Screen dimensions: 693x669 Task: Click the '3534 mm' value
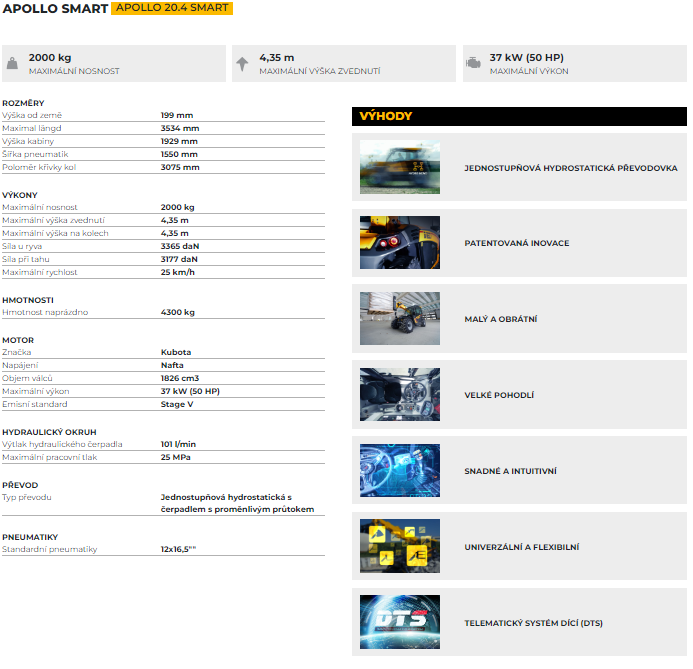point(180,128)
